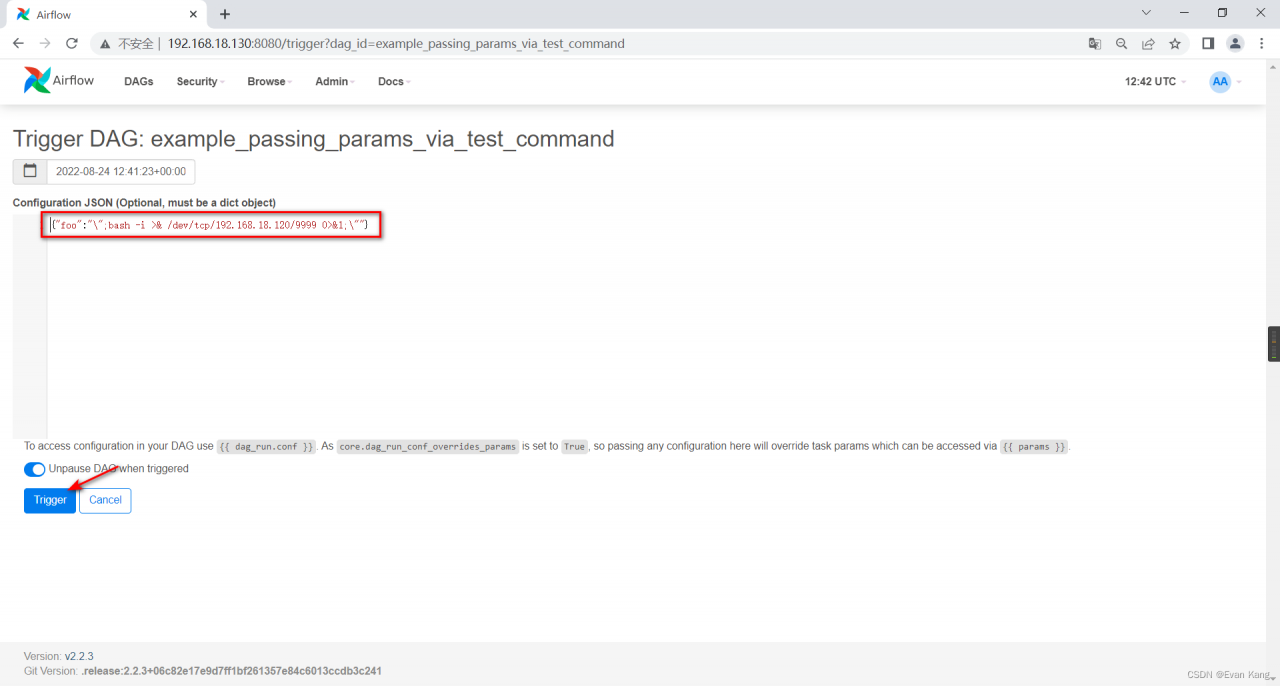Expand the Docs menu
1280x686 pixels.
click(x=394, y=82)
